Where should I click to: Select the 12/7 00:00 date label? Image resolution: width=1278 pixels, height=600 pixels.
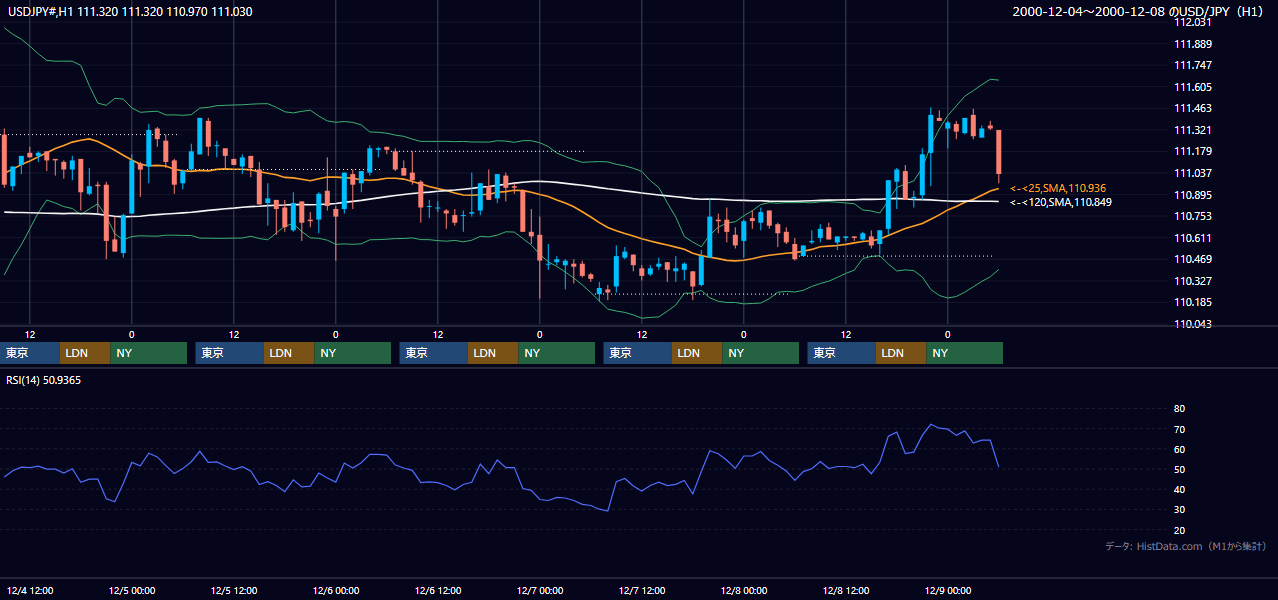[x=539, y=591]
